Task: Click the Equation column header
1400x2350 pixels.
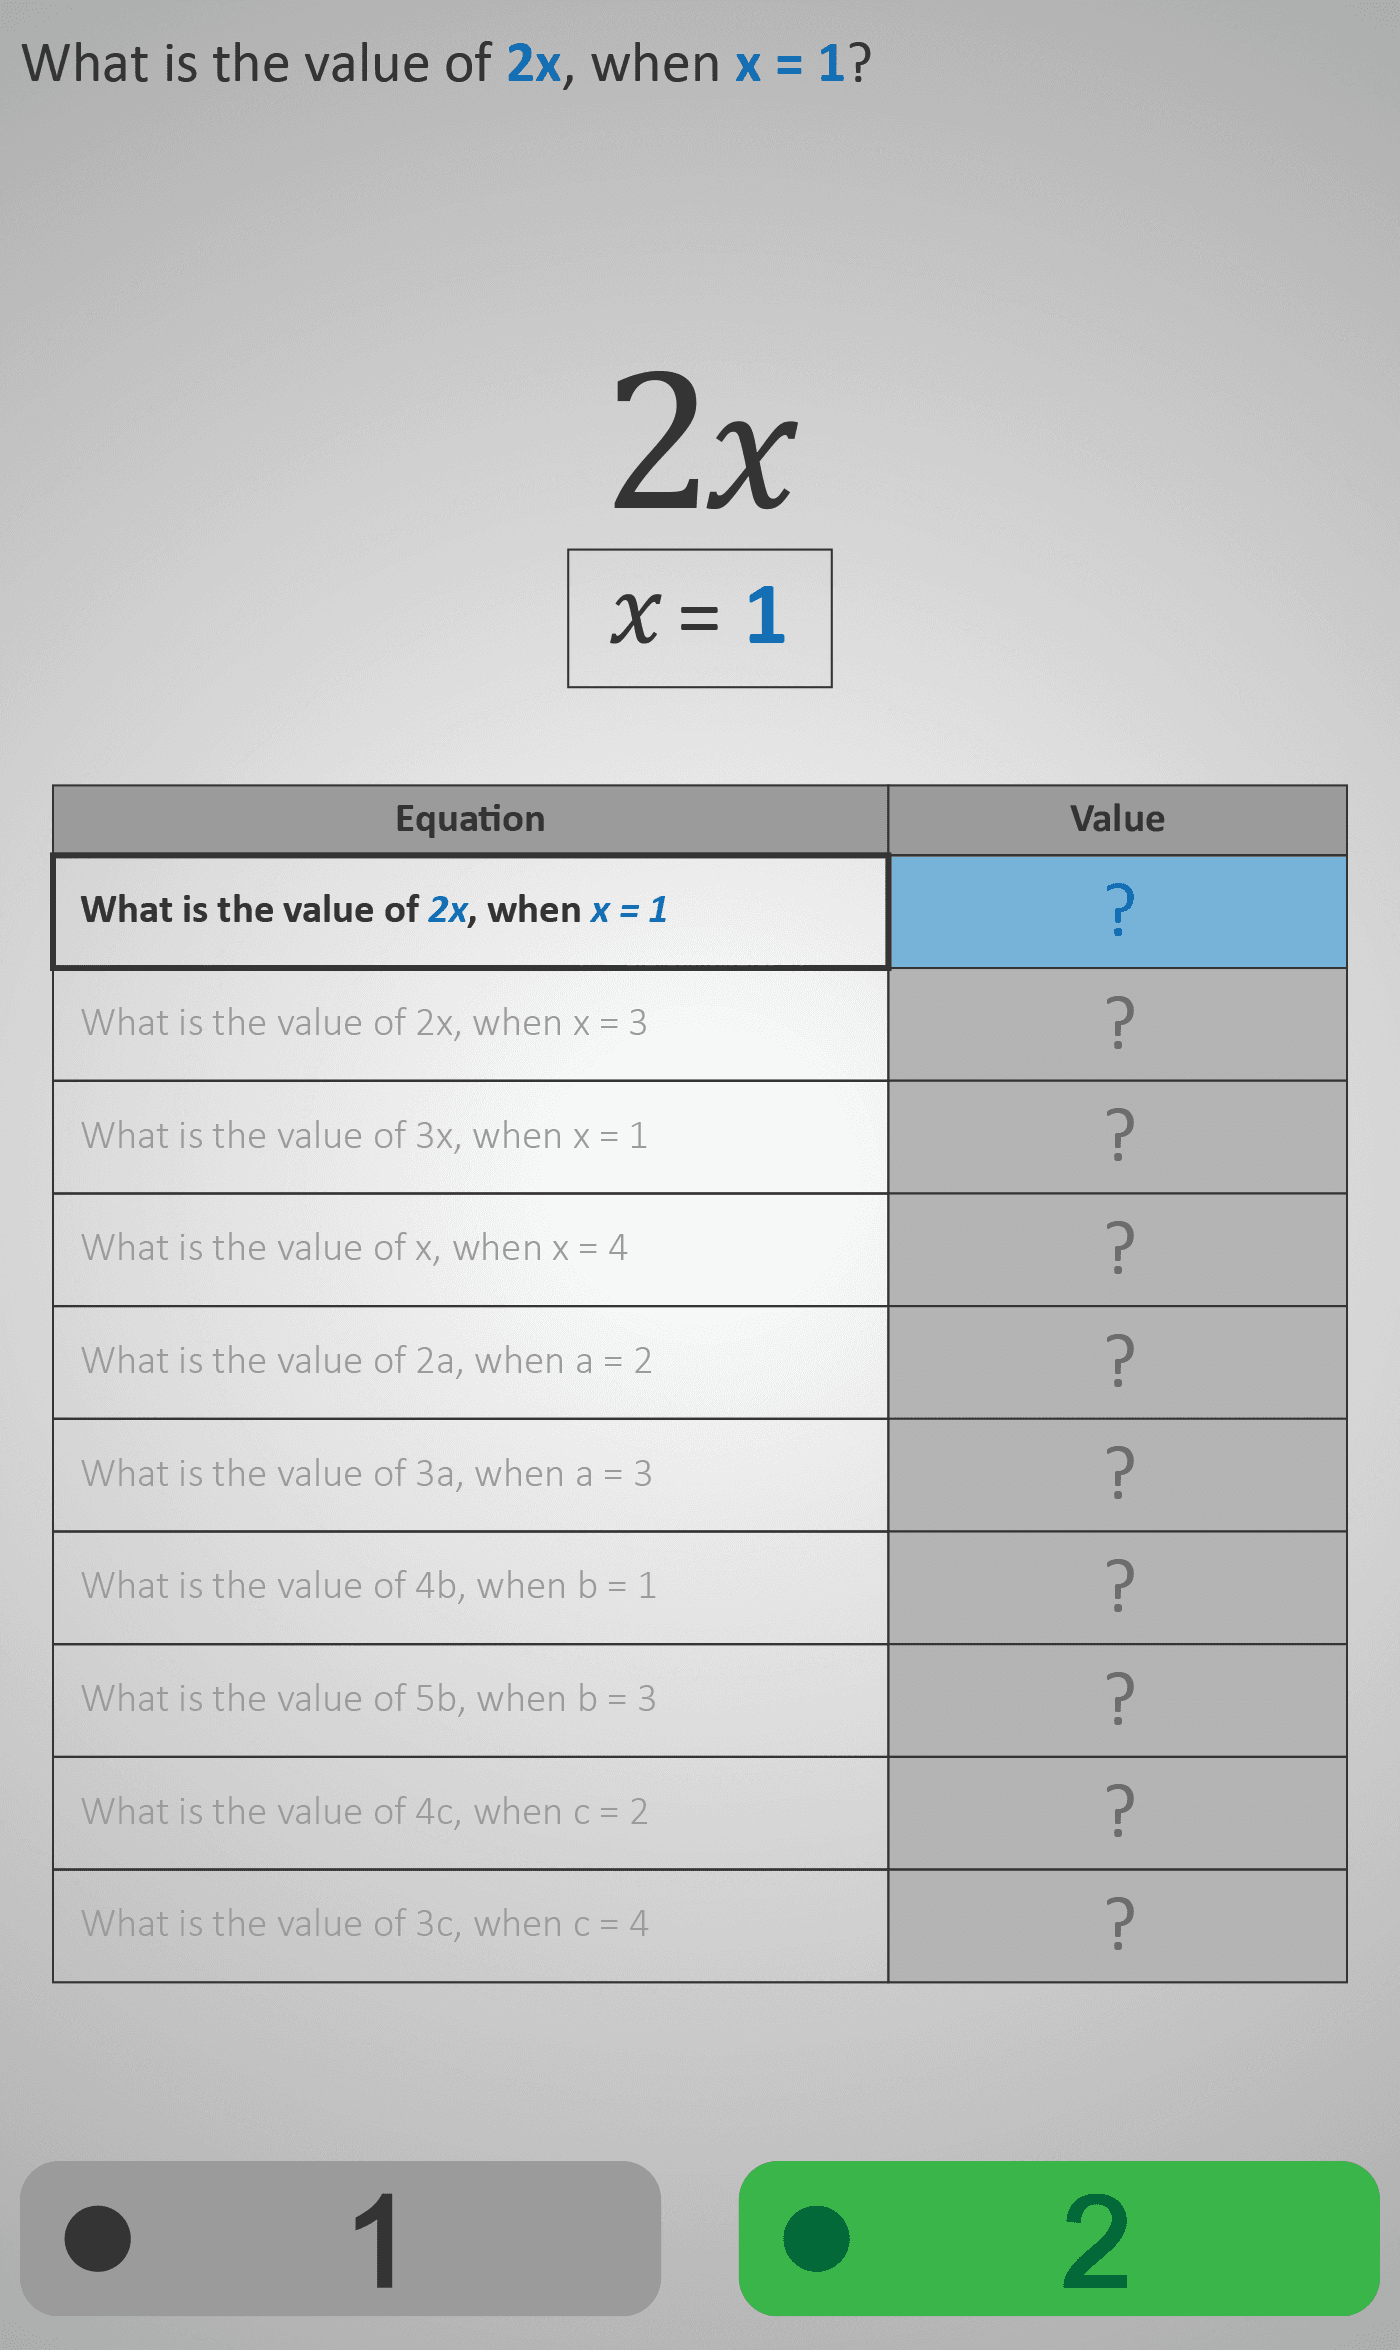Action: 470,818
